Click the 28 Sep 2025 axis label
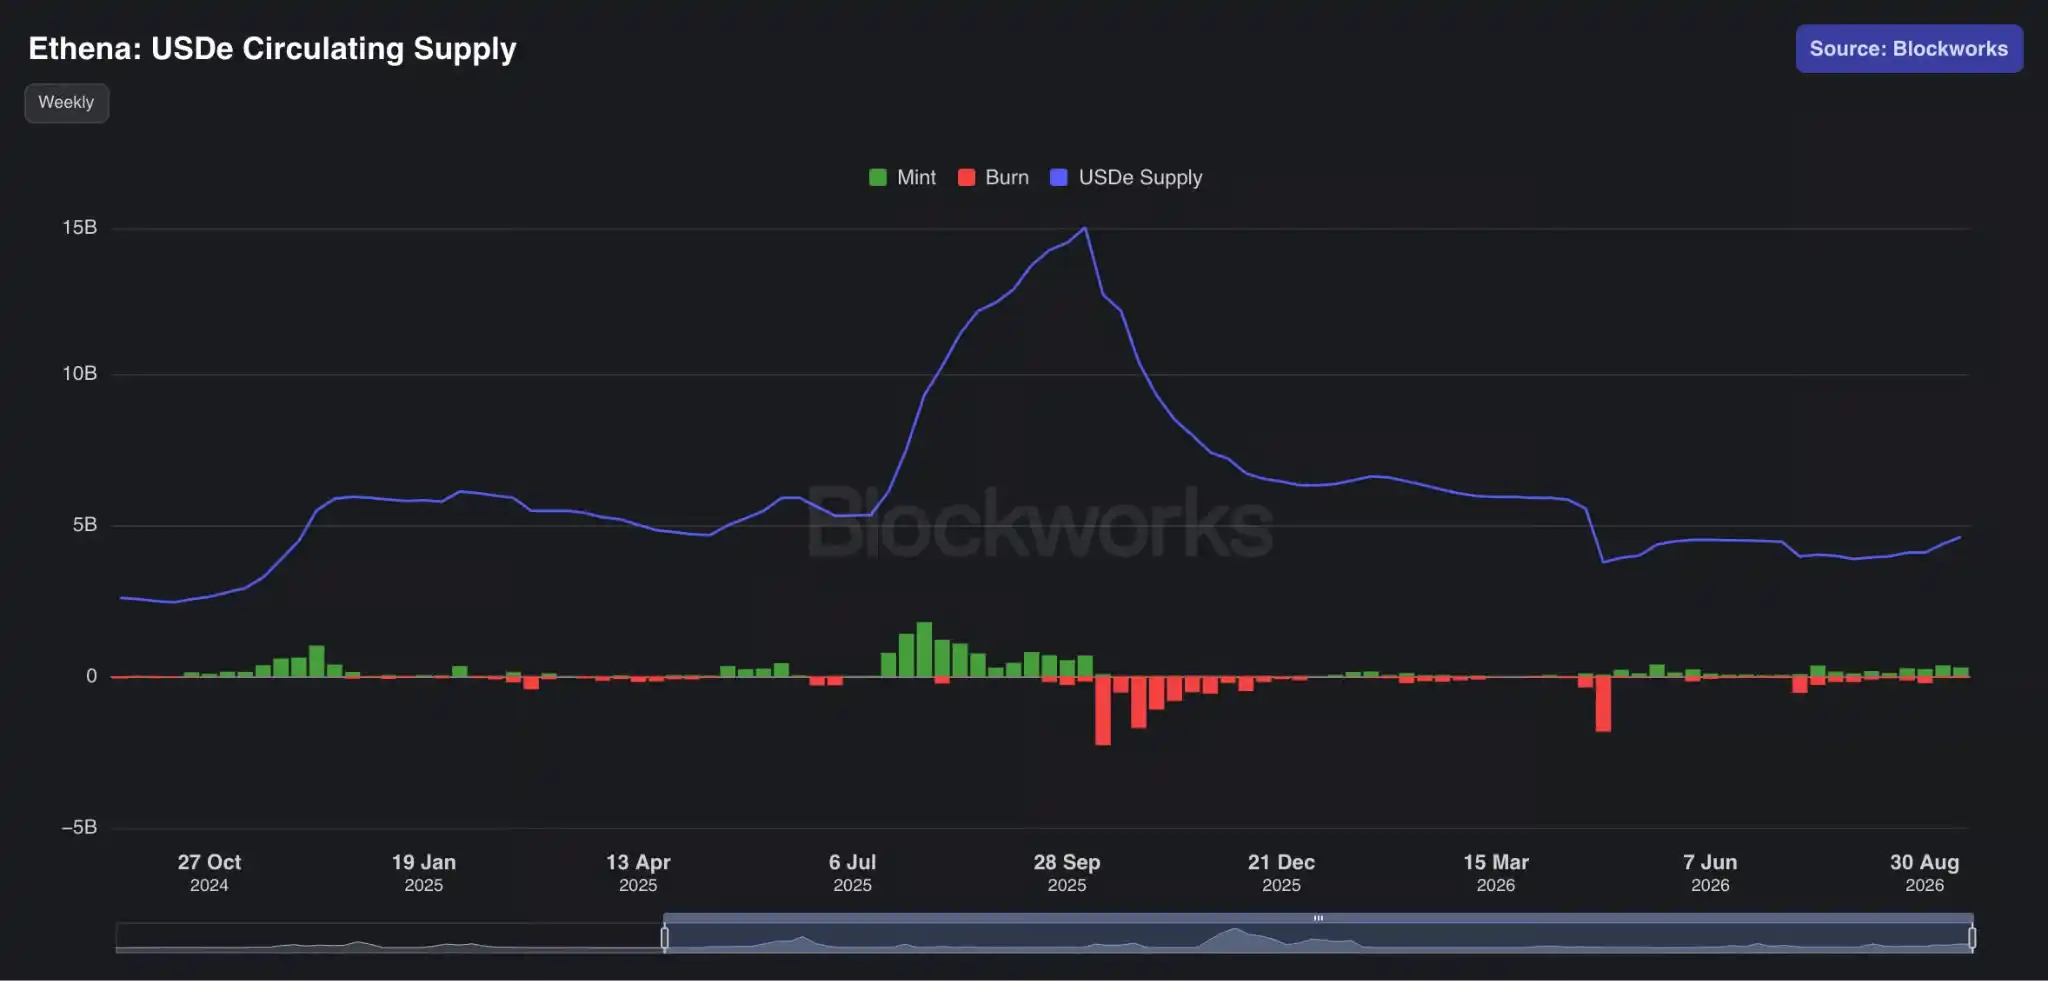Viewport: 2048px width, 981px height. coord(1067,872)
